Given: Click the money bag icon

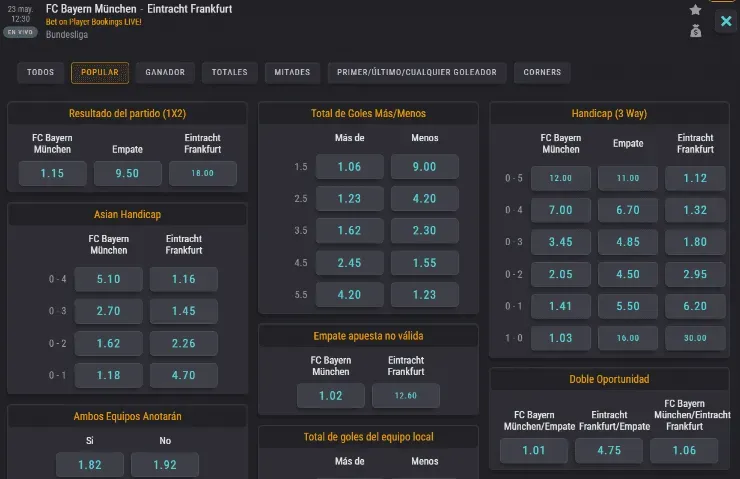Looking at the screenshot, I should [x=695, y=31].
